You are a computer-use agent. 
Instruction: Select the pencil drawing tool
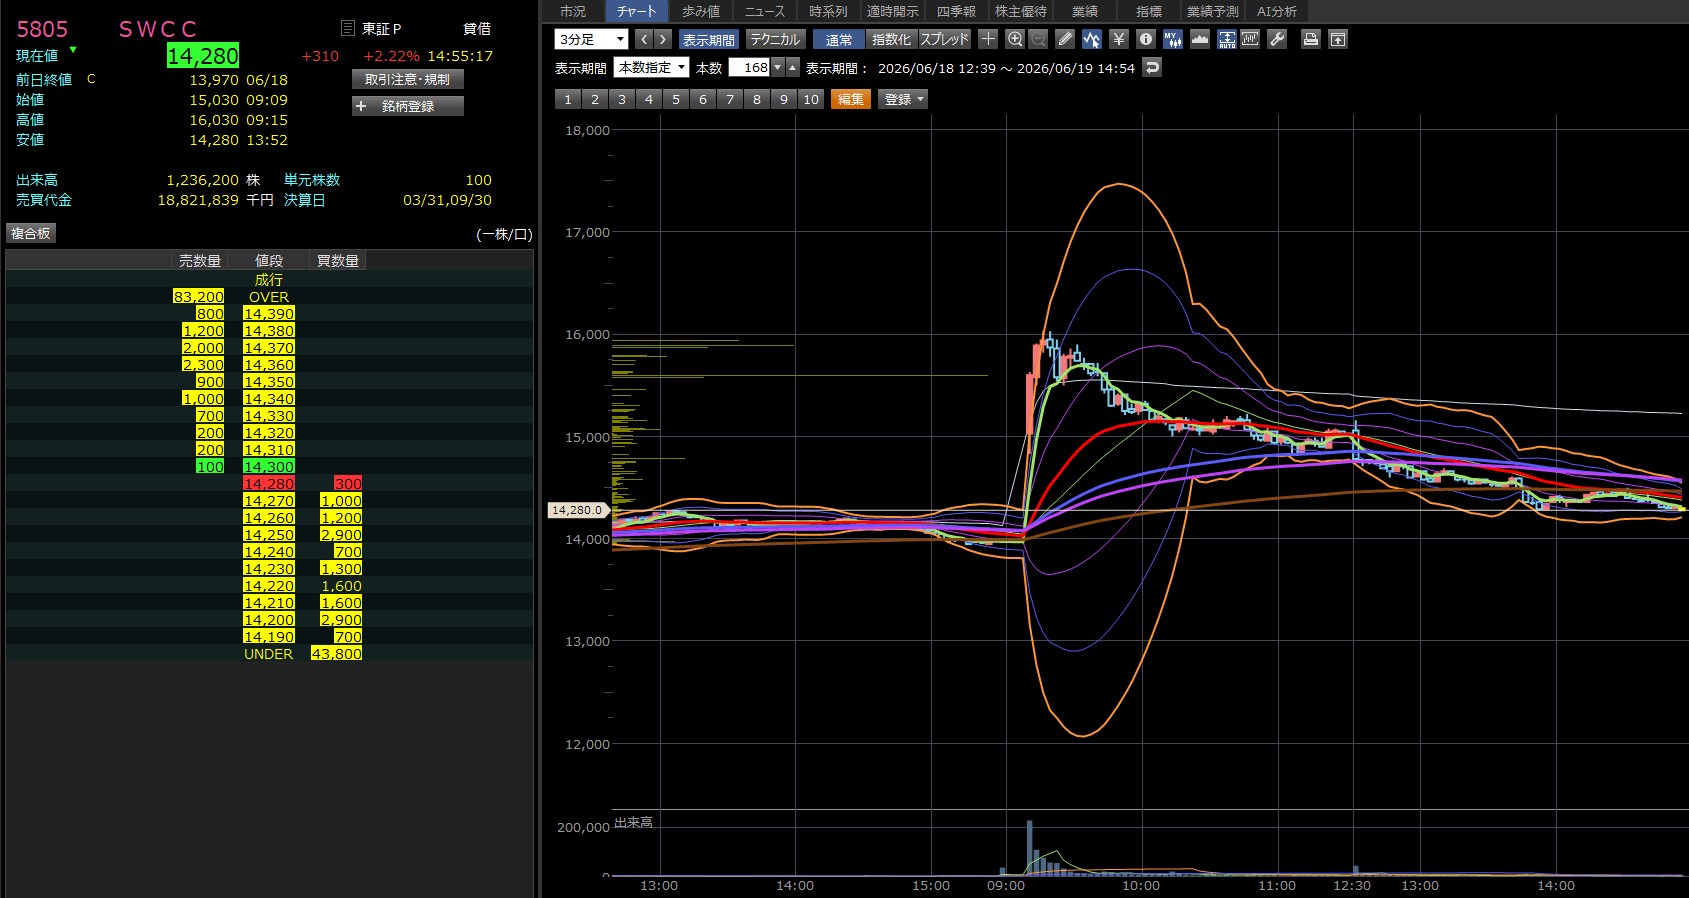(1065, 39)
